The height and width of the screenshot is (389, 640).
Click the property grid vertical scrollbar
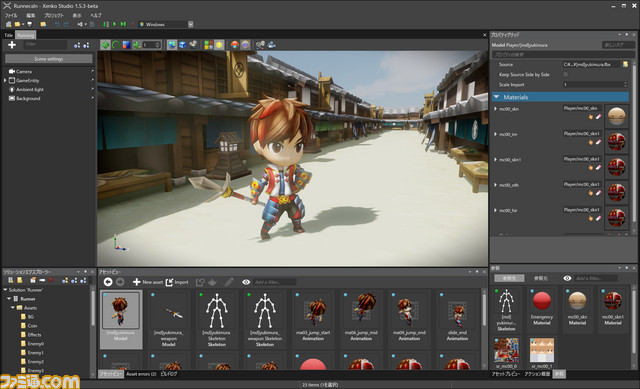[x=634, y=143]
